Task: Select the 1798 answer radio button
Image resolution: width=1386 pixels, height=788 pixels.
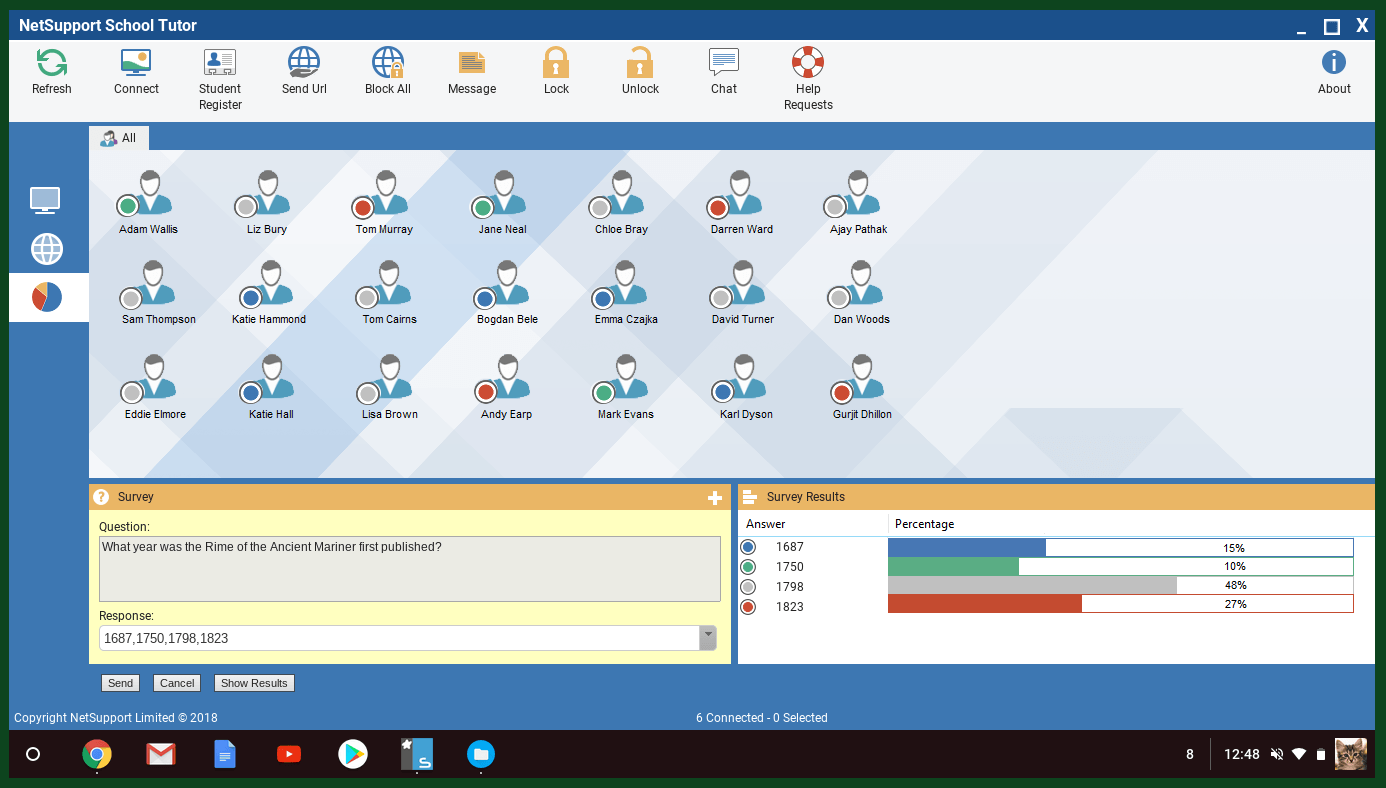Action: [x=748, y=587]
